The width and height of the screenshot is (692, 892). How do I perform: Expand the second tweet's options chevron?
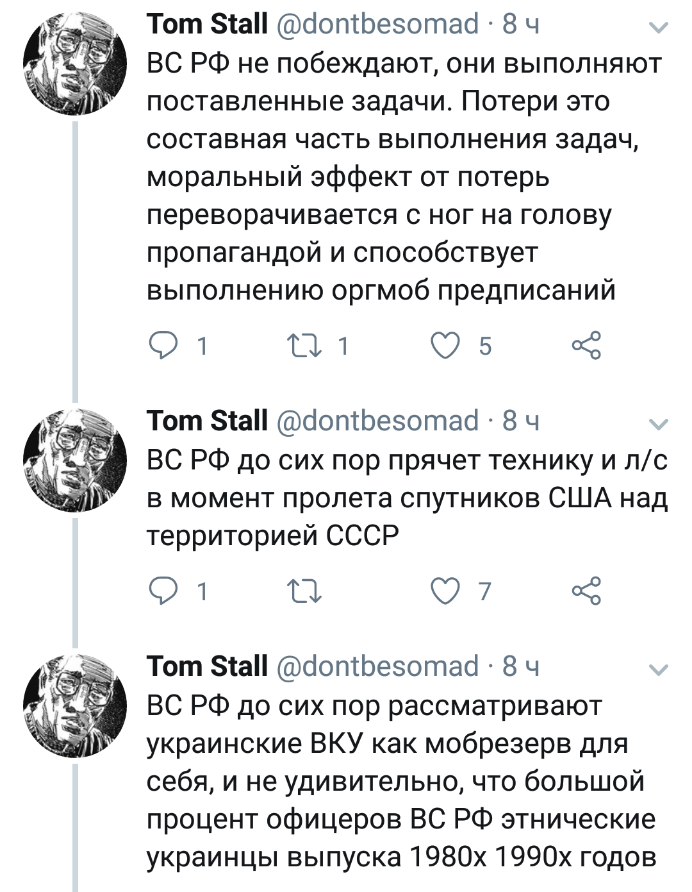tap(657, 422)
